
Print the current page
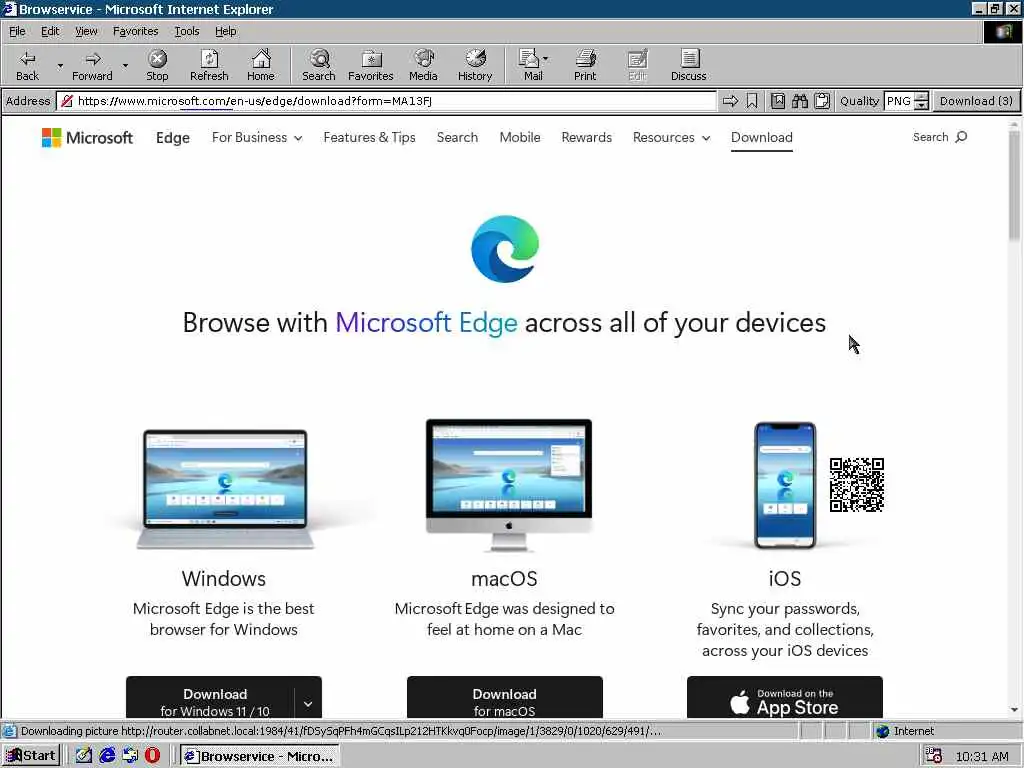[x=585, y=65]
